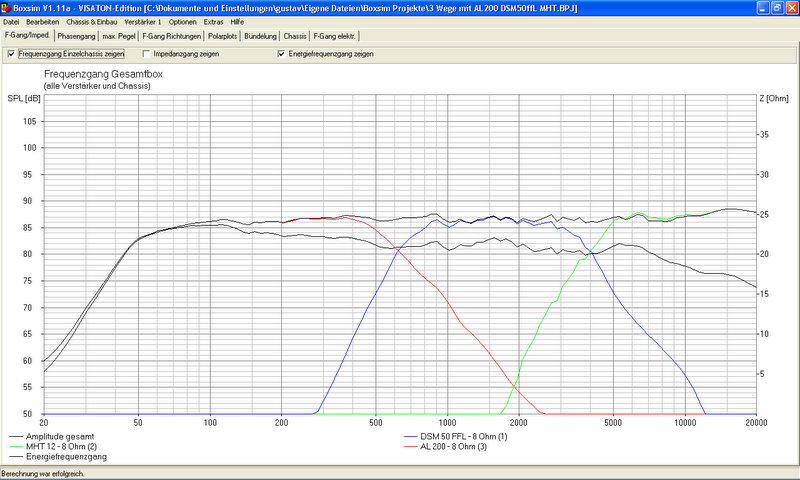Open the Hilfe menu
This screenshot has height=480, width=800.
[x=237, y=21]
